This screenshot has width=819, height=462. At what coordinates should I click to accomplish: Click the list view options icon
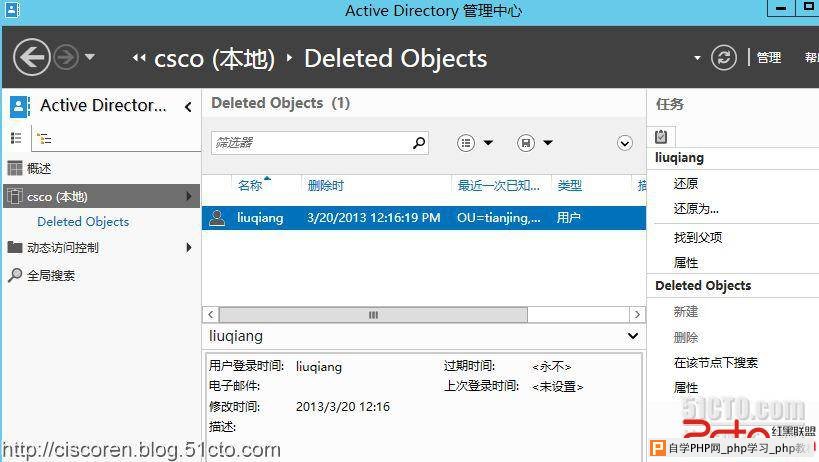tap(466, 143)
